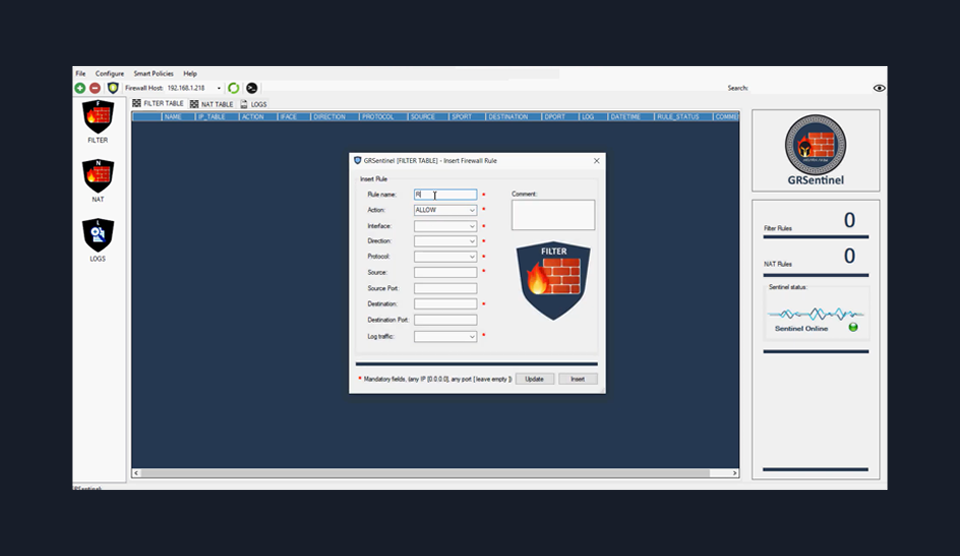The height and width of the screenshot is (556, 960).
Task: Click the horizontal scrollbar under the table
Action: pos(435,473)
